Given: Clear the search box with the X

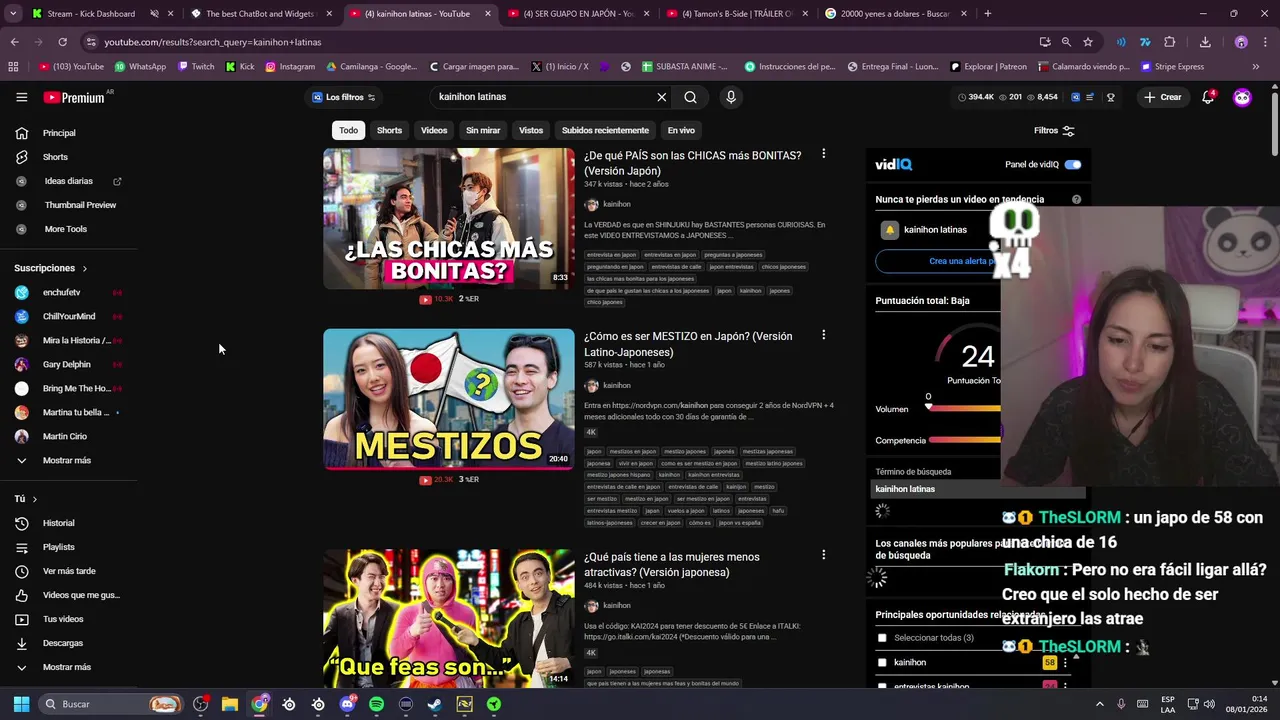Looking at the screenshot, I should pyautogui.click(x=661, y=97).
